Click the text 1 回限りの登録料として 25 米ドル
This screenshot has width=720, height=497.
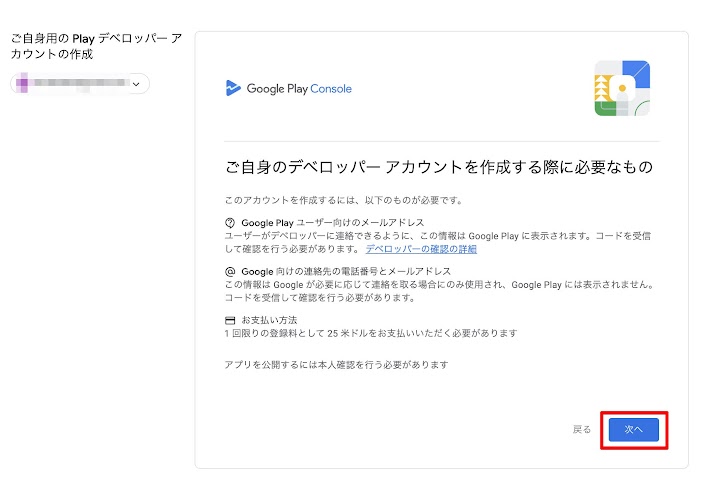297,333
